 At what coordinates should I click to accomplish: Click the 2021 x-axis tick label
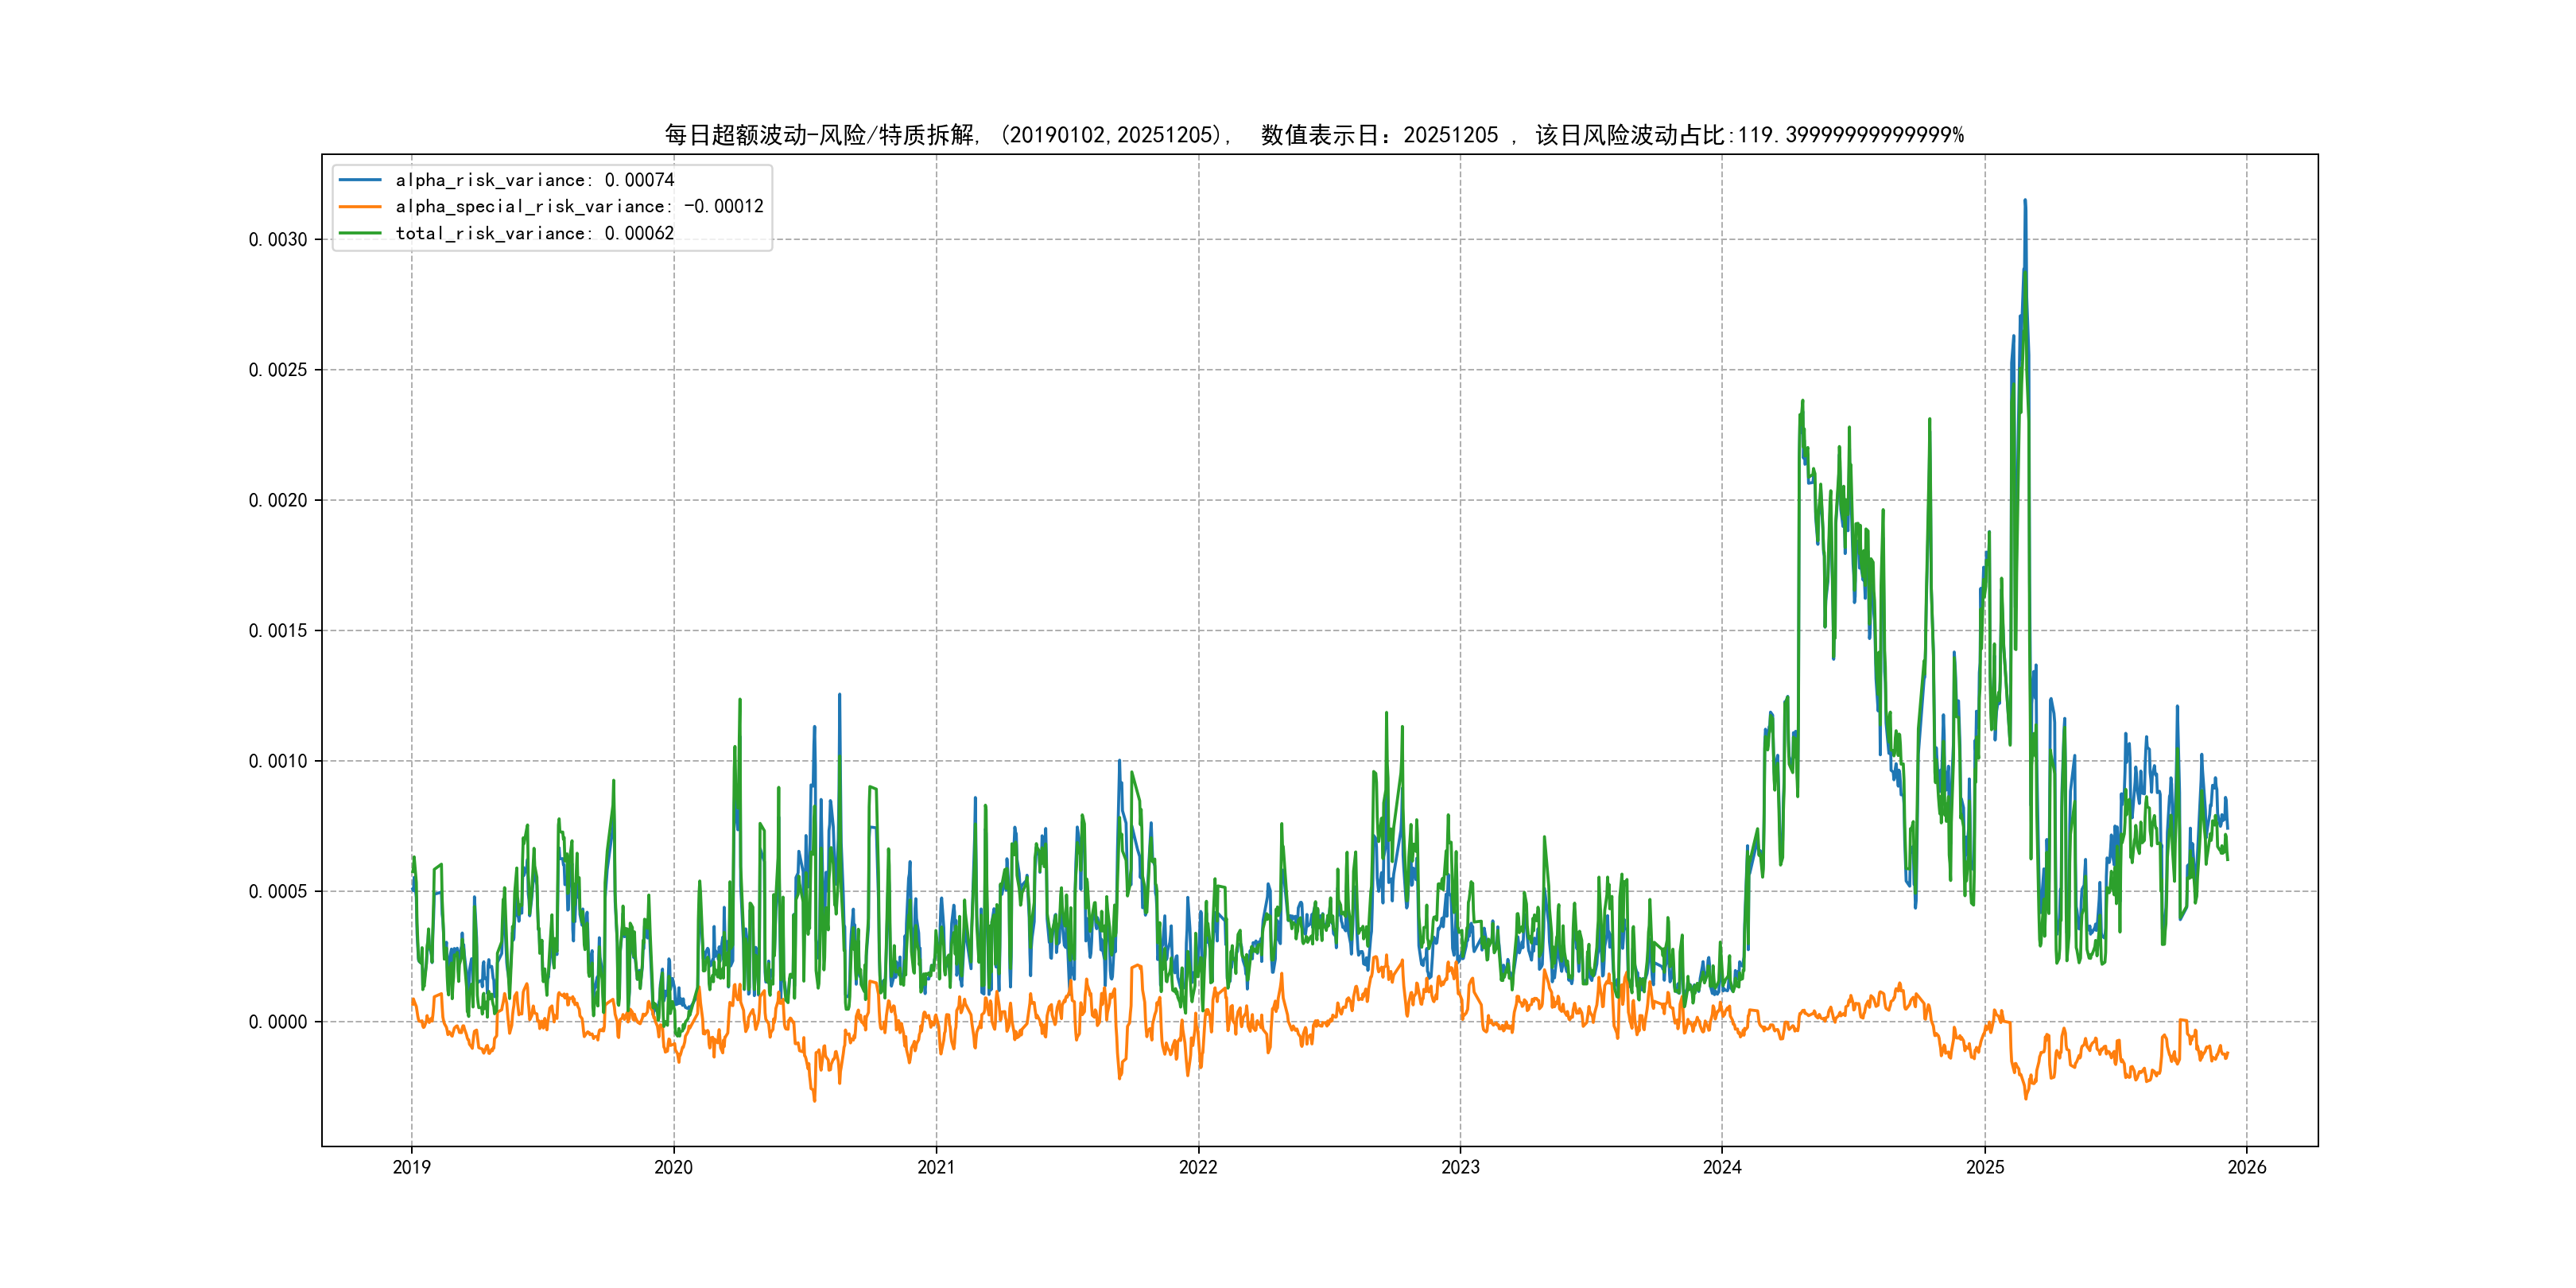tap(936, 1167)
